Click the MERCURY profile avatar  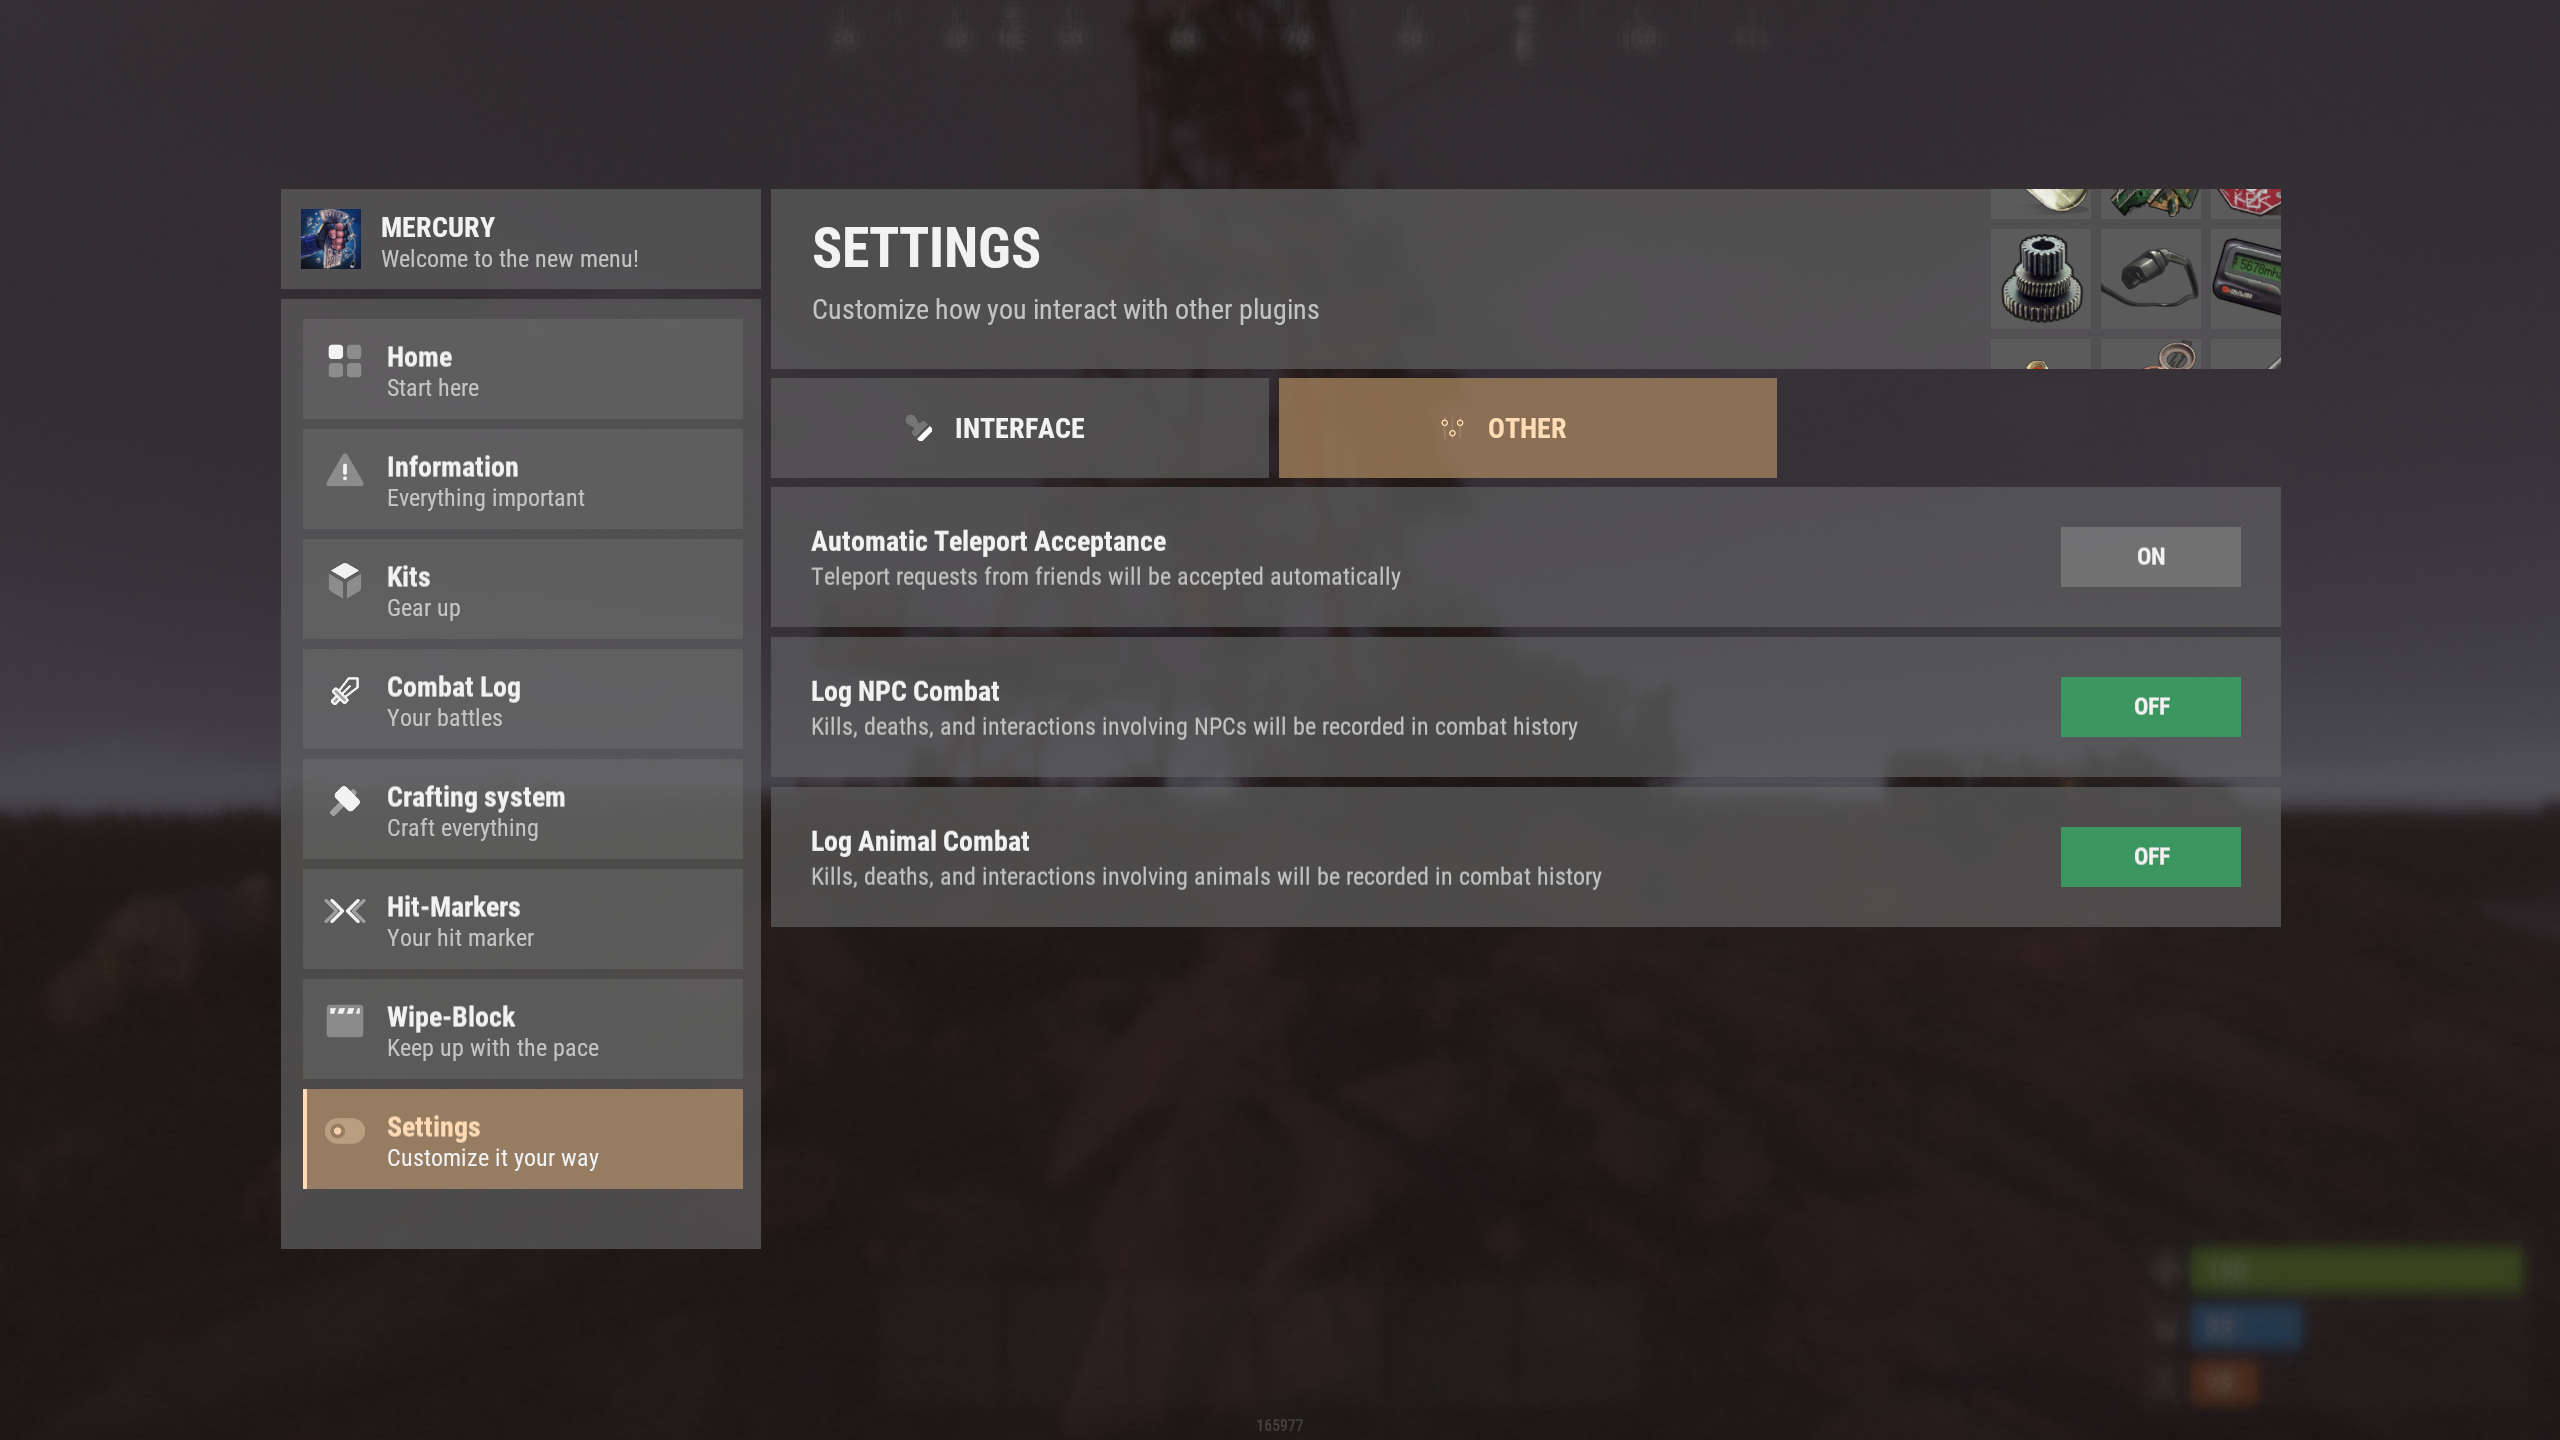tap(331, 239)
